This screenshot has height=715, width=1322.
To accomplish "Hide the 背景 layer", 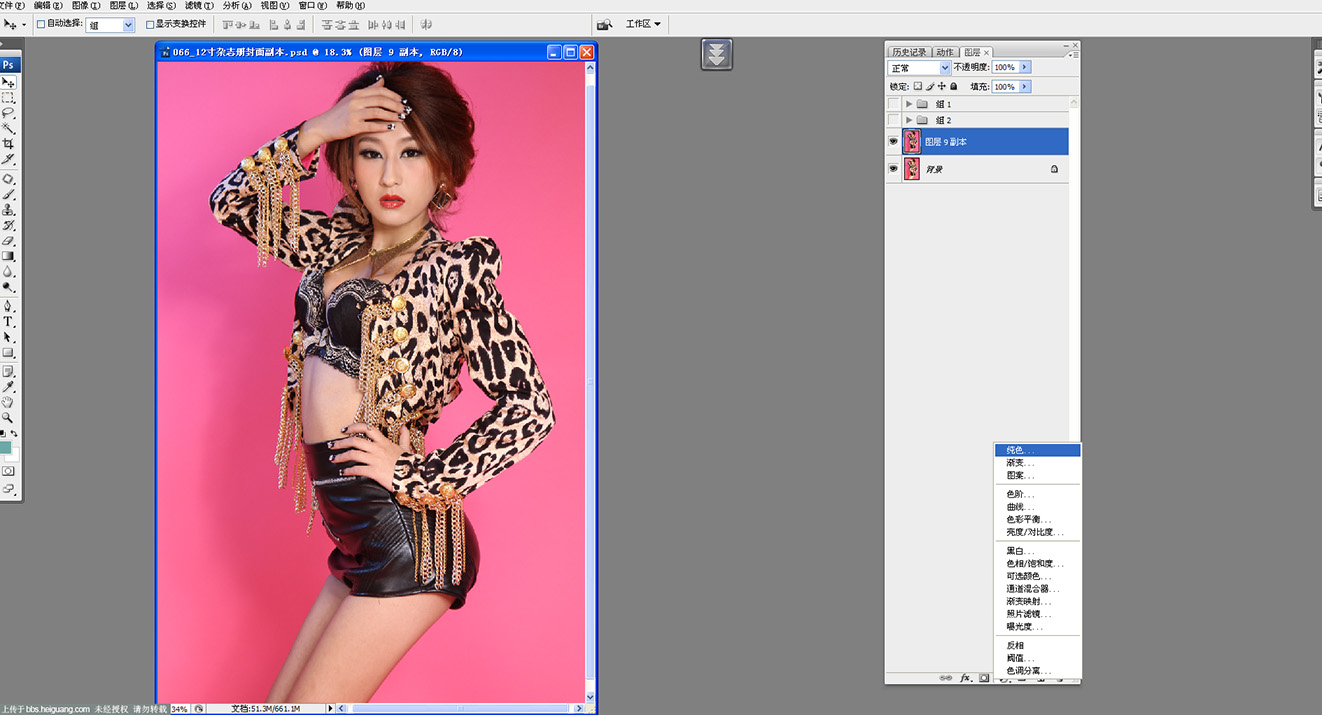I will 893,169.
